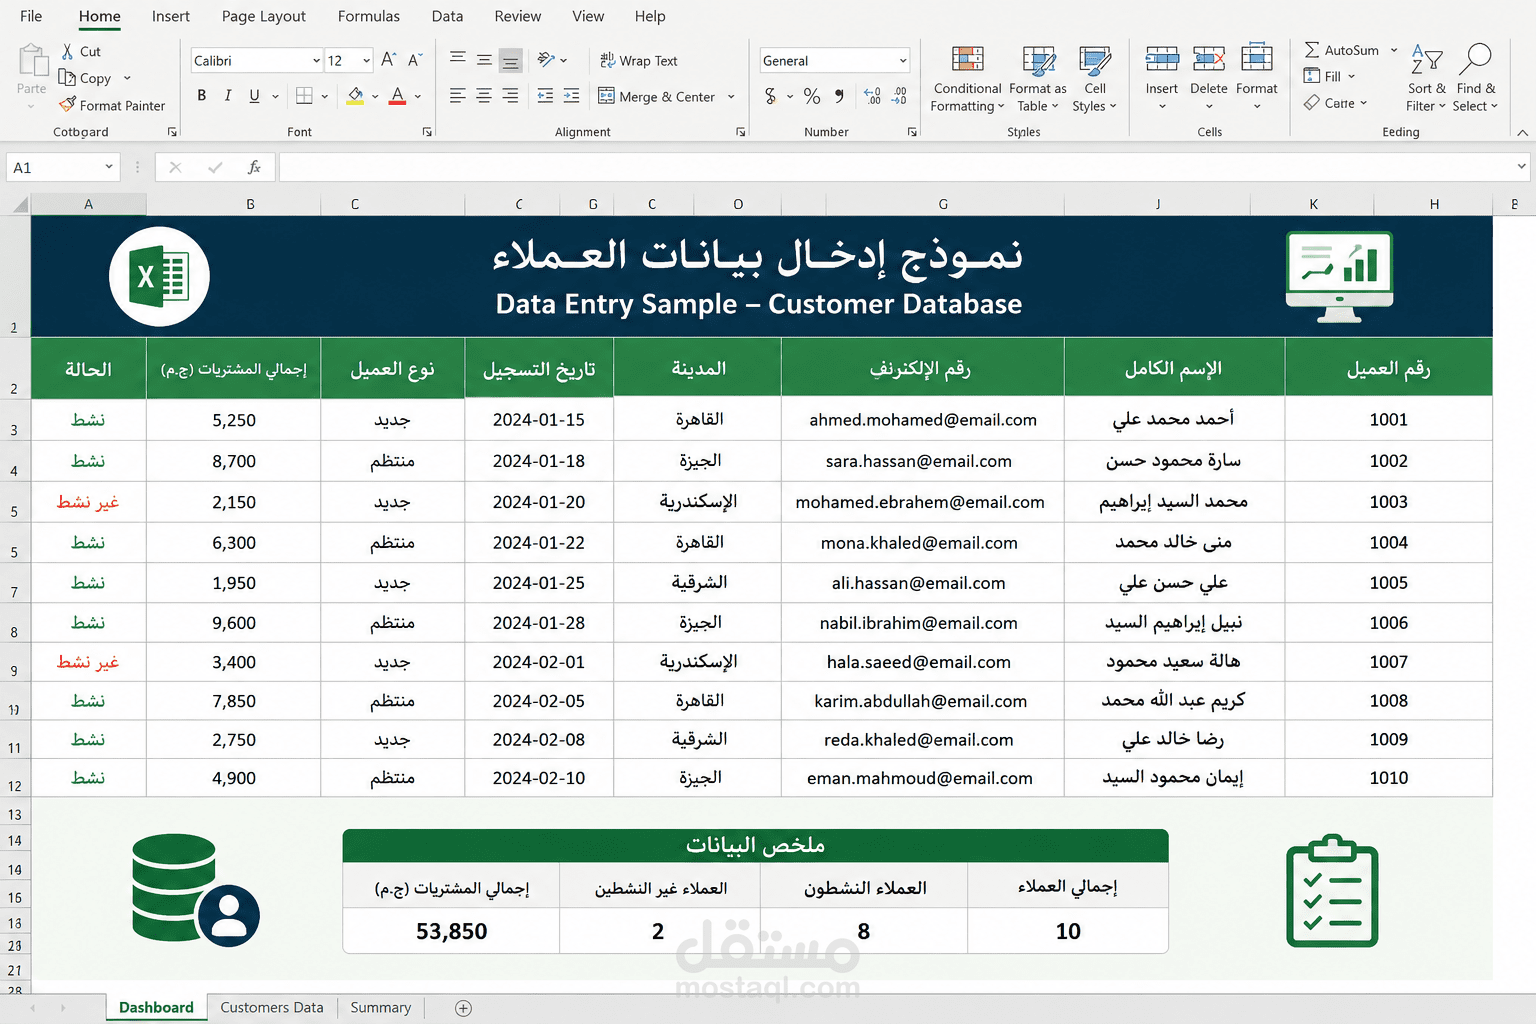Collapse the ribbon with the chevron
This screenshot has width=1536, height=1024.
click(1522, 132)
